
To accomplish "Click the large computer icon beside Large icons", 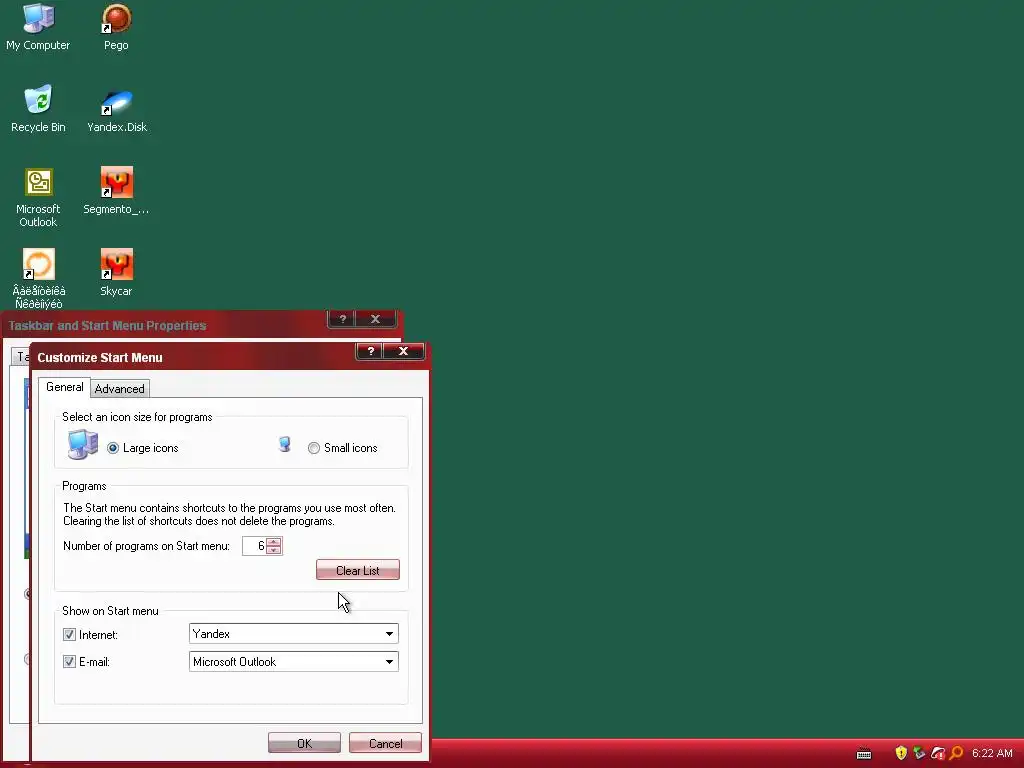I will click(x=83, y=445).
